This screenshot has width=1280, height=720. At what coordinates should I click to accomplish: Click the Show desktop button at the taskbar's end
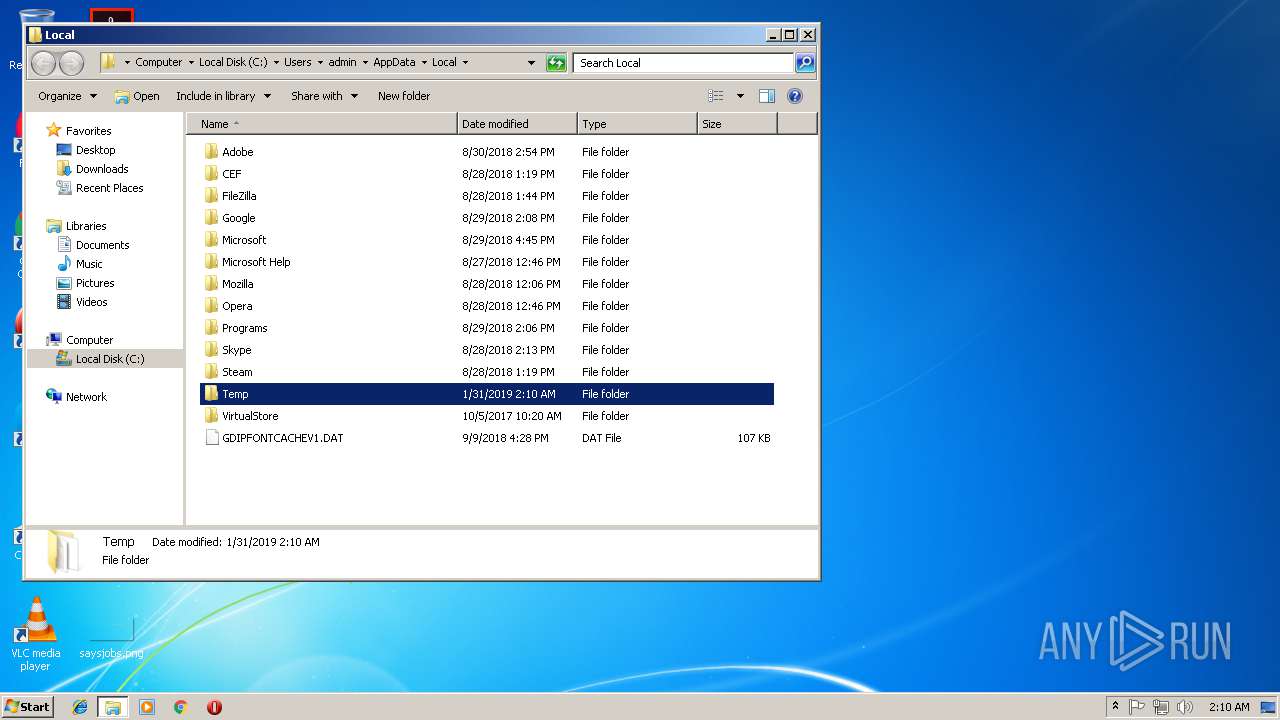[x=1270, y=707]
